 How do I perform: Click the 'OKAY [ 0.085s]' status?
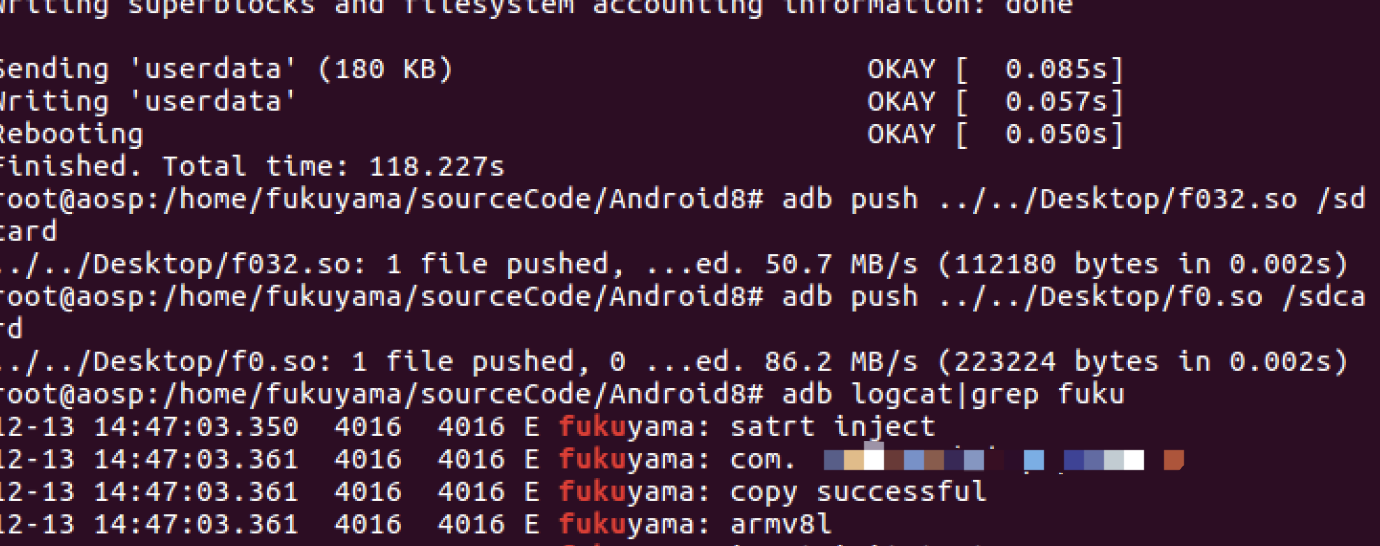click(996, 70)
